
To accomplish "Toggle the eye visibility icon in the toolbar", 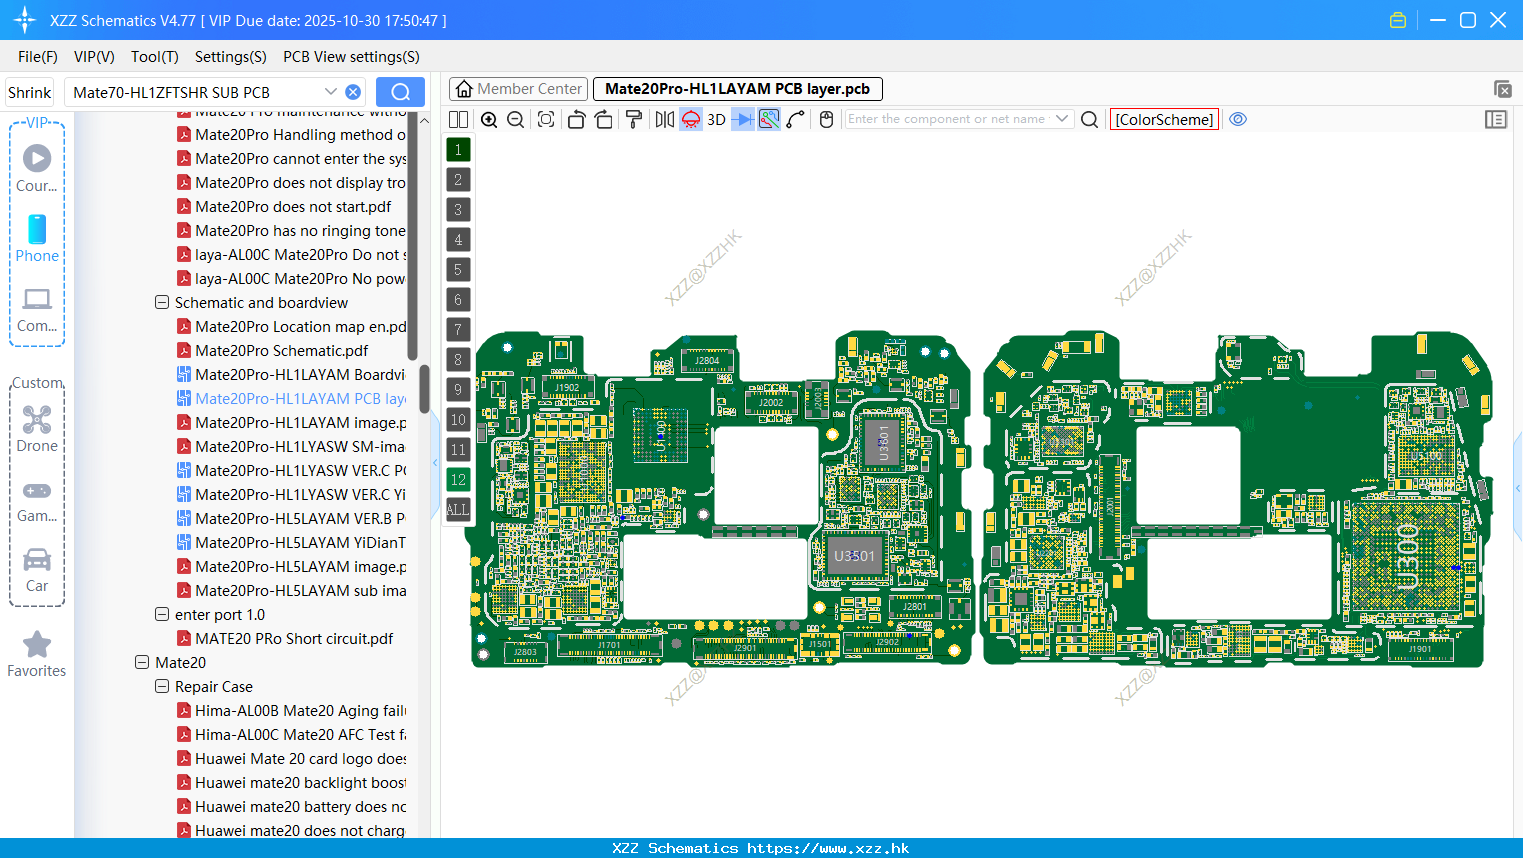I will pos(1238,119).
